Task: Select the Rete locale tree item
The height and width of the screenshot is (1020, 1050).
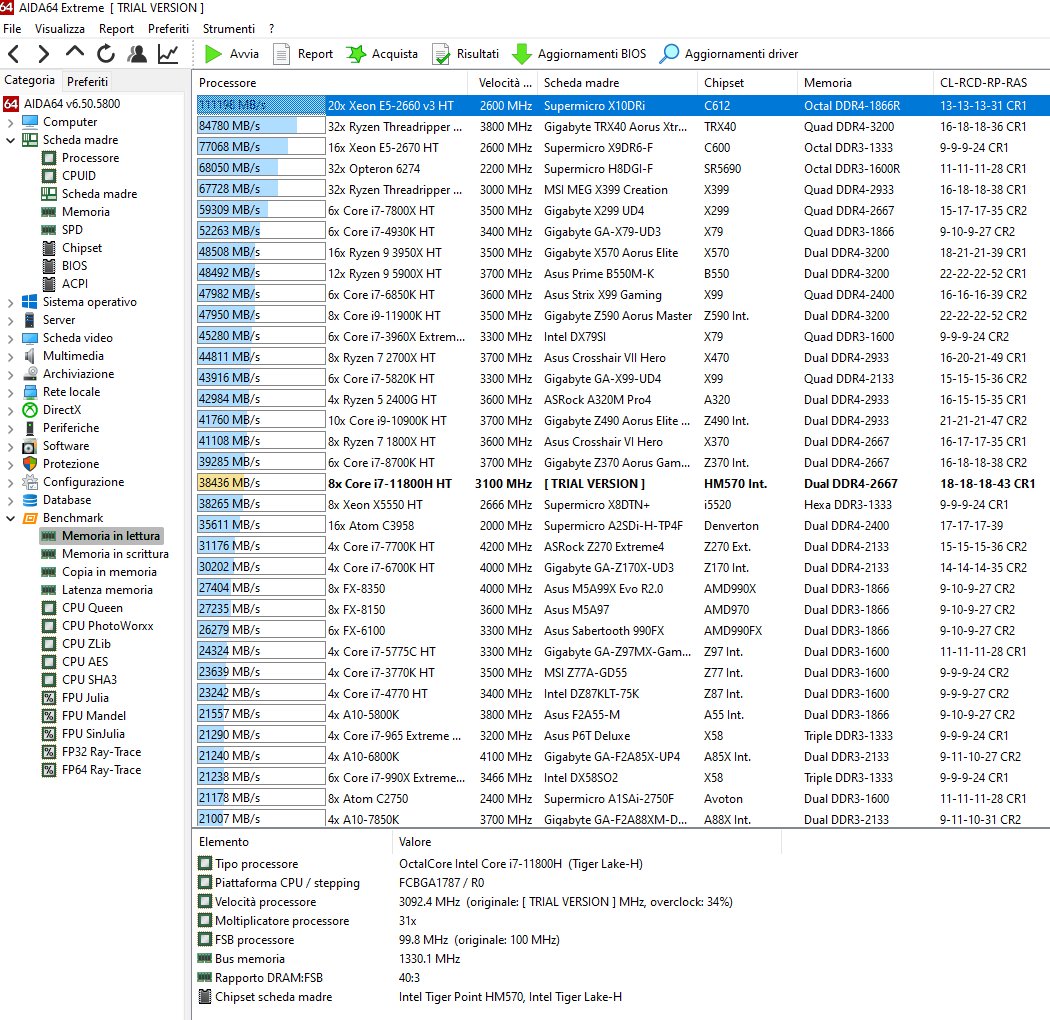Action: pos(72,392)
